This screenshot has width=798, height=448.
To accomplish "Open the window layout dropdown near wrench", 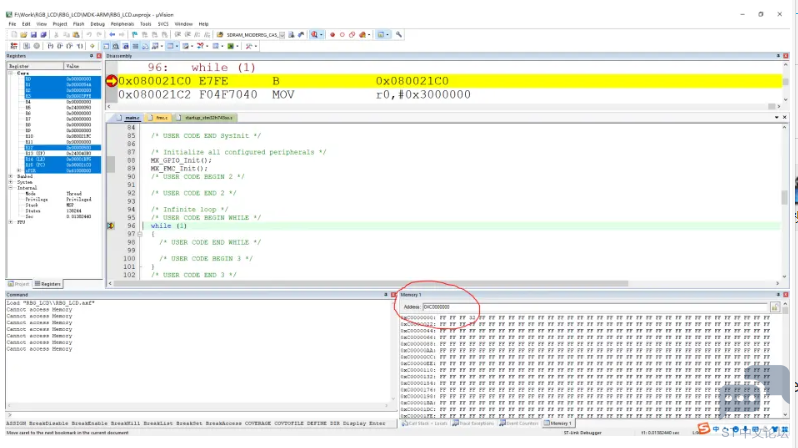I will tap(388, 35).
